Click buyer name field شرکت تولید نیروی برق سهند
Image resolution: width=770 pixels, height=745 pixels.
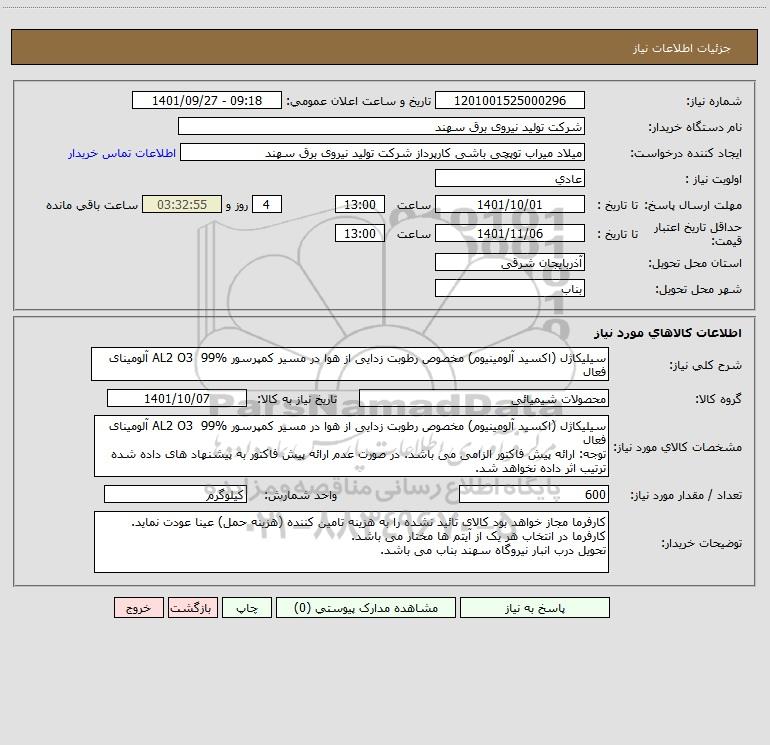pyautogui.click(x=381, y=126)
